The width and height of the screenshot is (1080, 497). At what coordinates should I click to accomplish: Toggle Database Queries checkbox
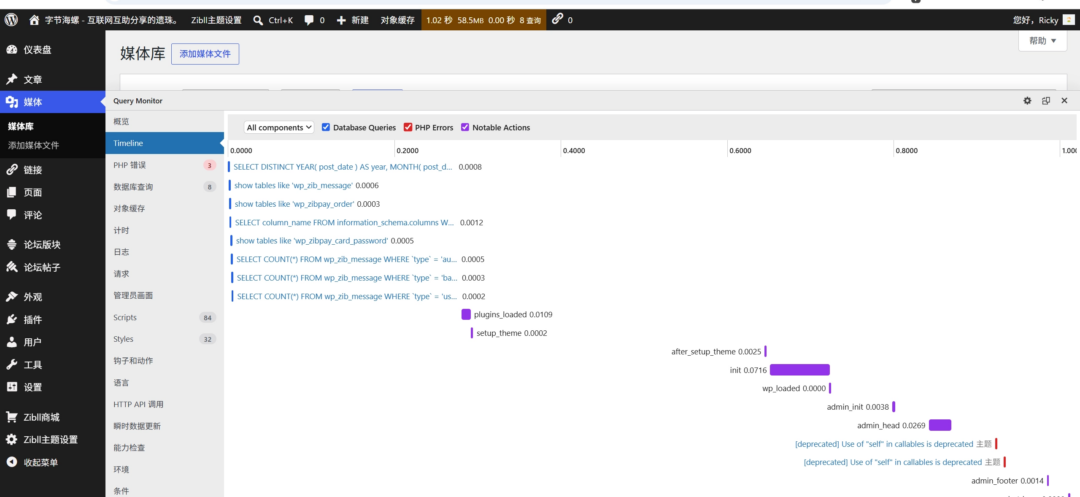[x=326, y=127]
